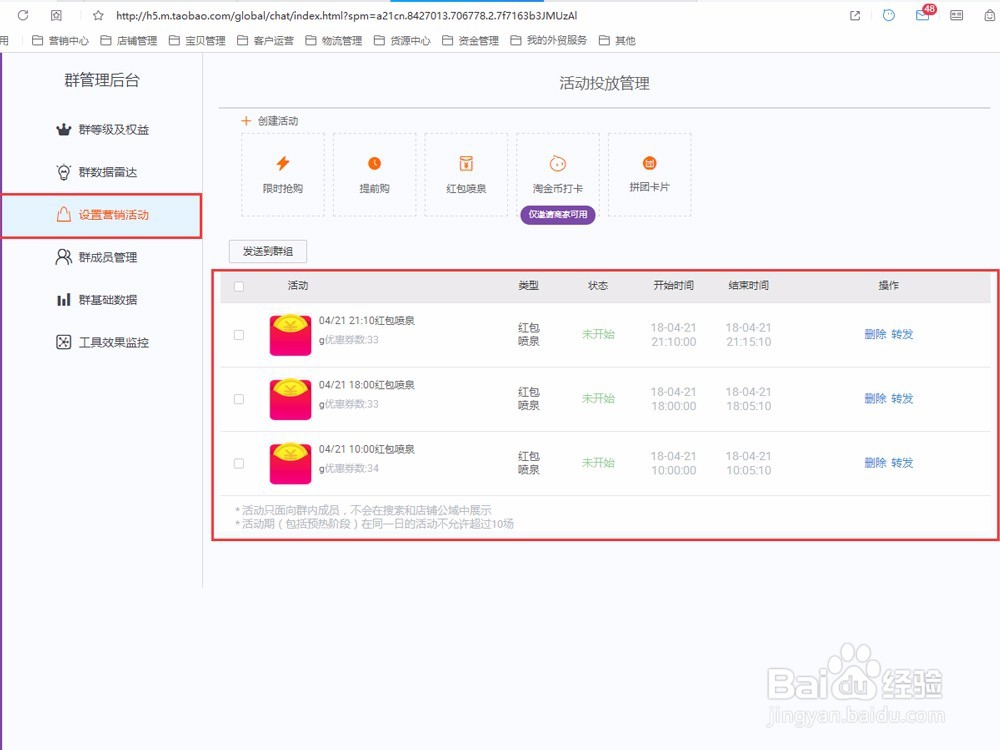Check the select-all checkbox in table header

(x=238, y=286)
